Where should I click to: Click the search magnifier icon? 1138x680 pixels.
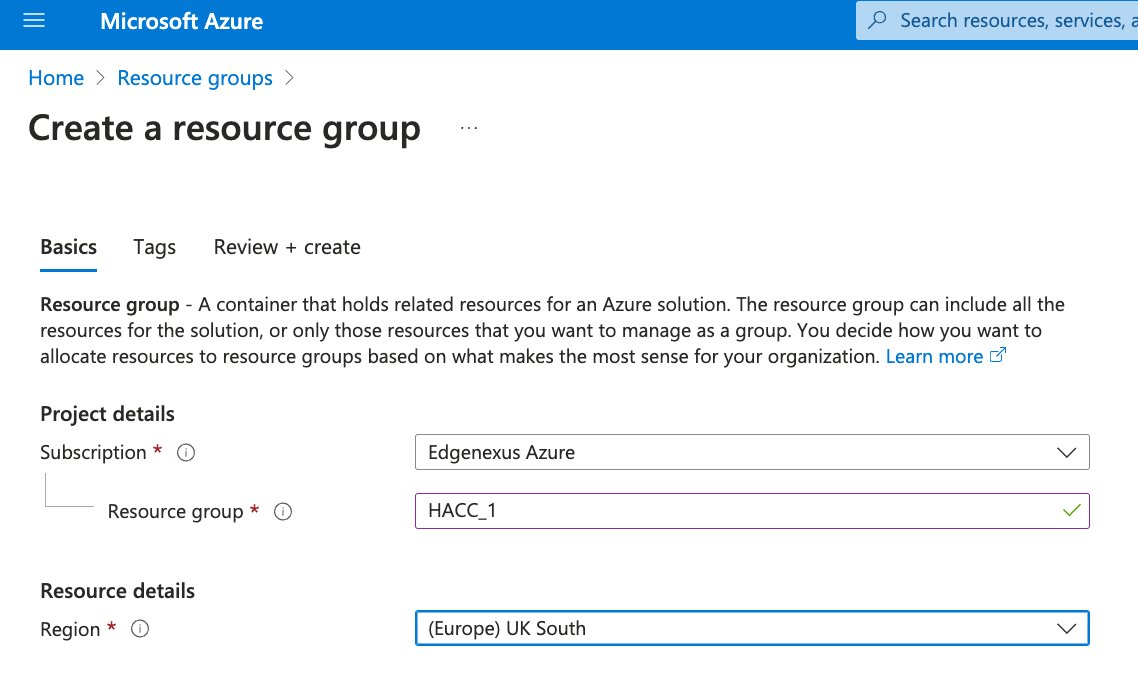pos(877,20)
